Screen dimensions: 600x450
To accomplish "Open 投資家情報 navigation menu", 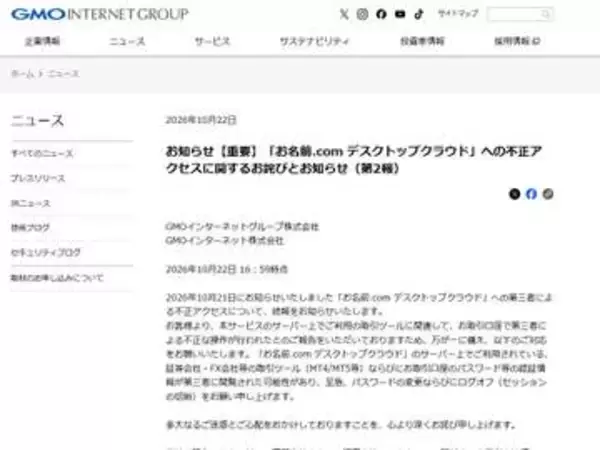I will pyautogui.click(x=422, y=41).
